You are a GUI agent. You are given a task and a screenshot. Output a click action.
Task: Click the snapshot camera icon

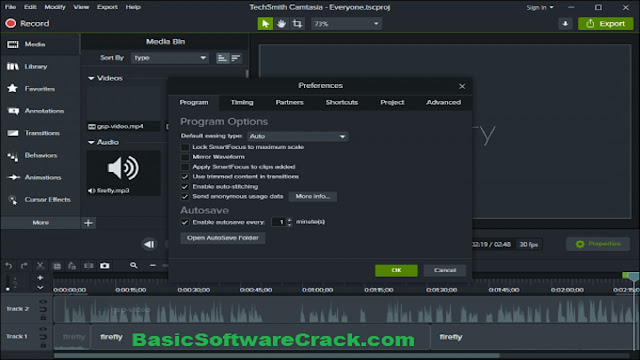click(x=104, y=266)
